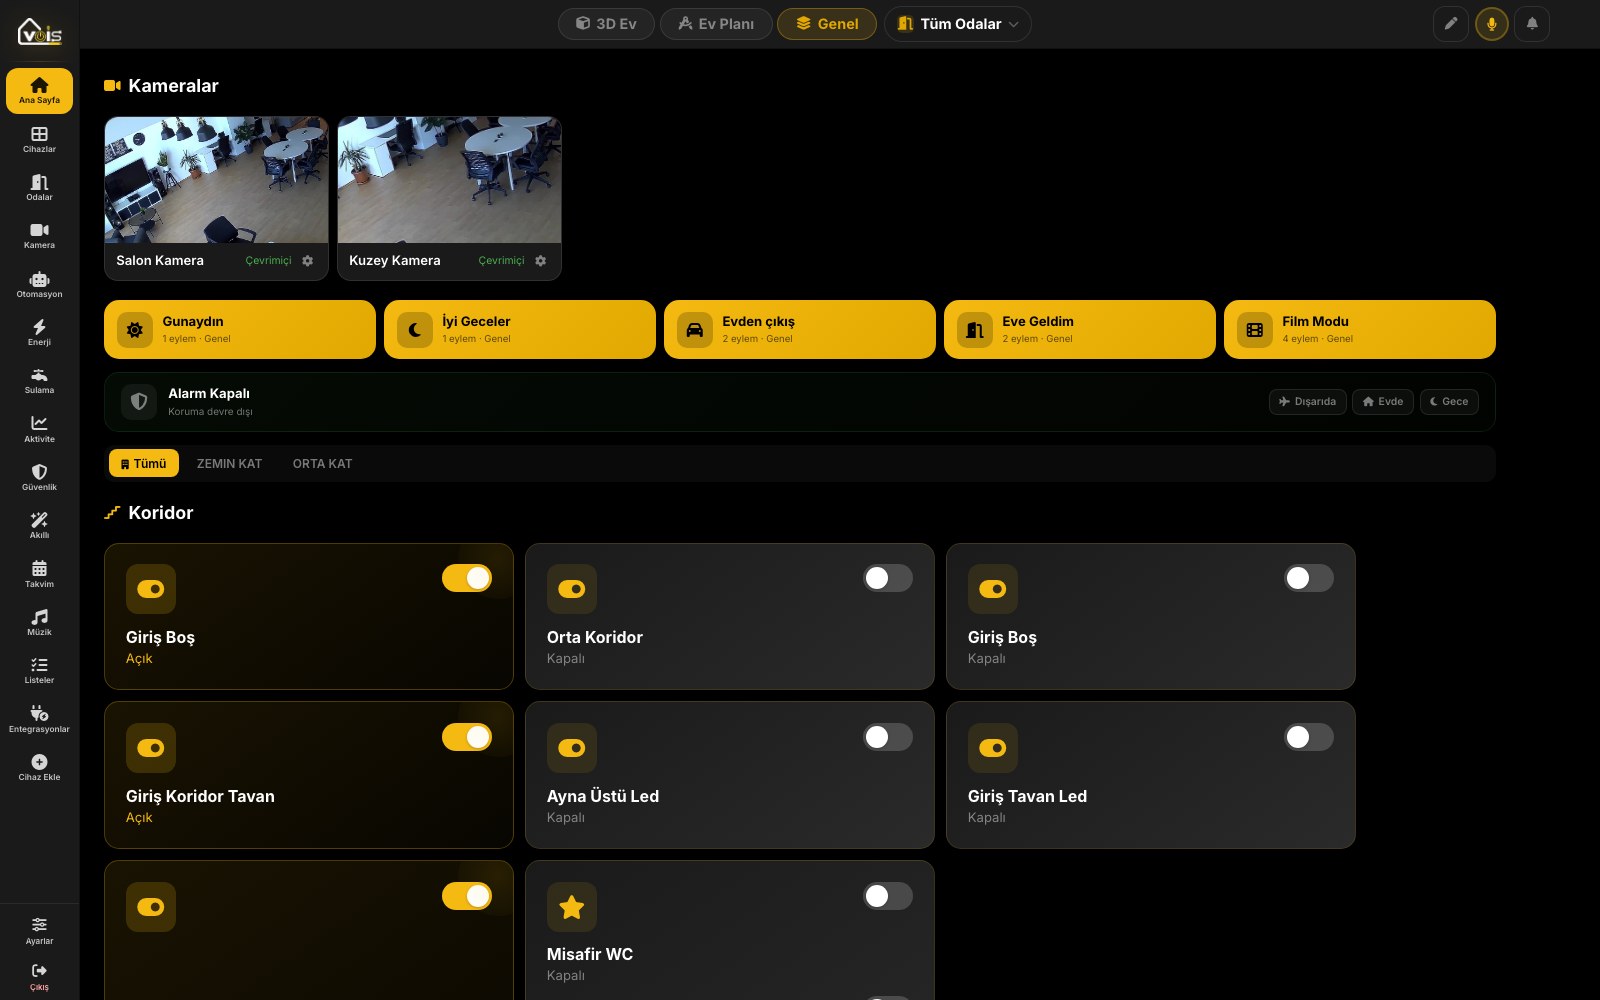Screen dimensions: 1600x1000
Task: Open Güvenlik in the sidebar
Action: 39,477
